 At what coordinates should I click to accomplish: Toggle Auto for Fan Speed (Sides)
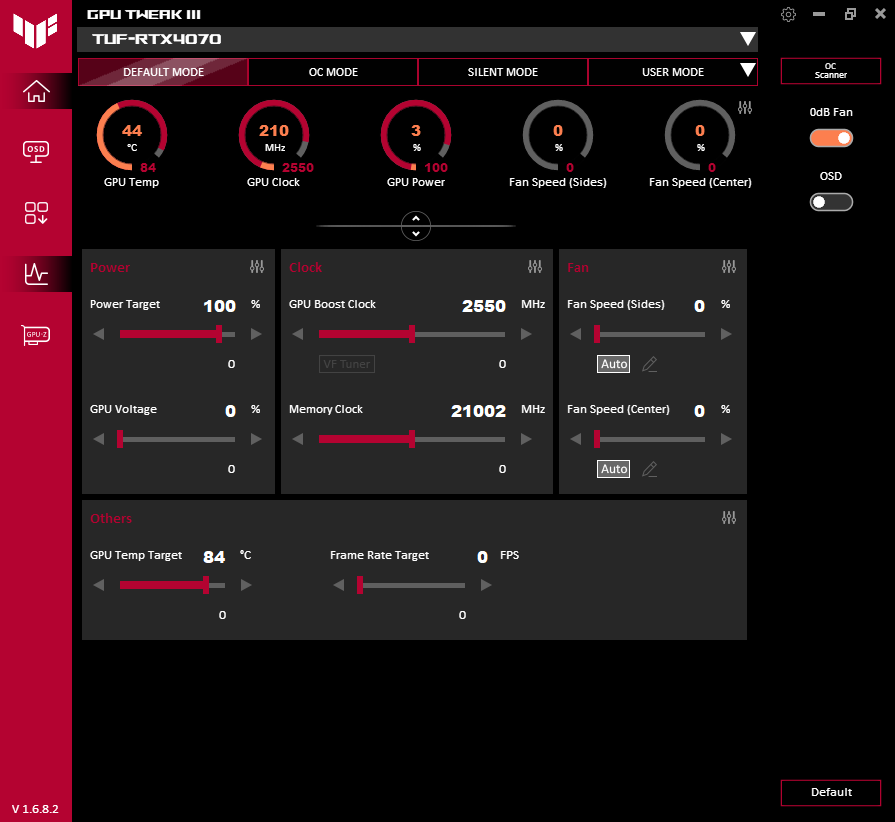[x=614, y=364]
